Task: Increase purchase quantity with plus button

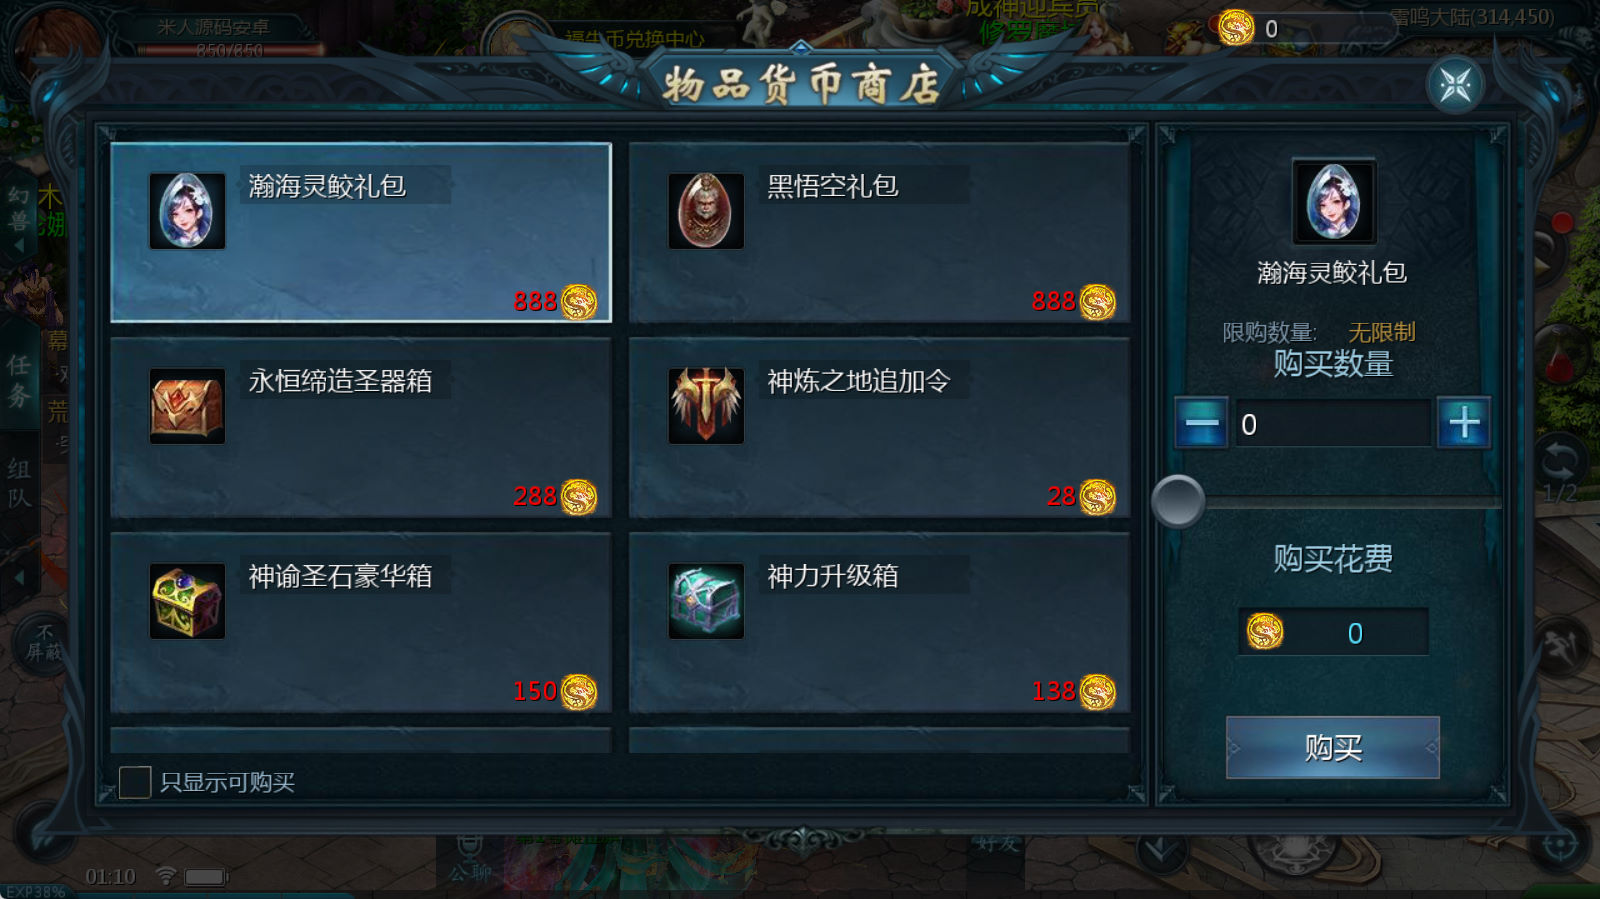Action: [x=1464, y=423]
